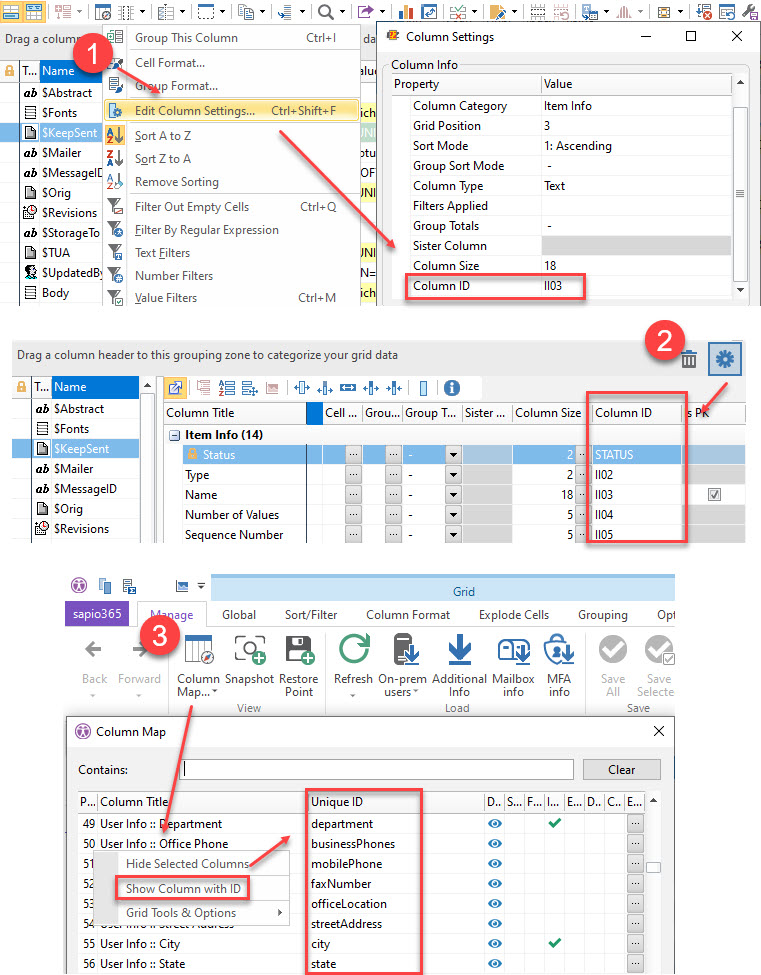
Task: Toggle visibility eye for state row
Action: point(494,964)
